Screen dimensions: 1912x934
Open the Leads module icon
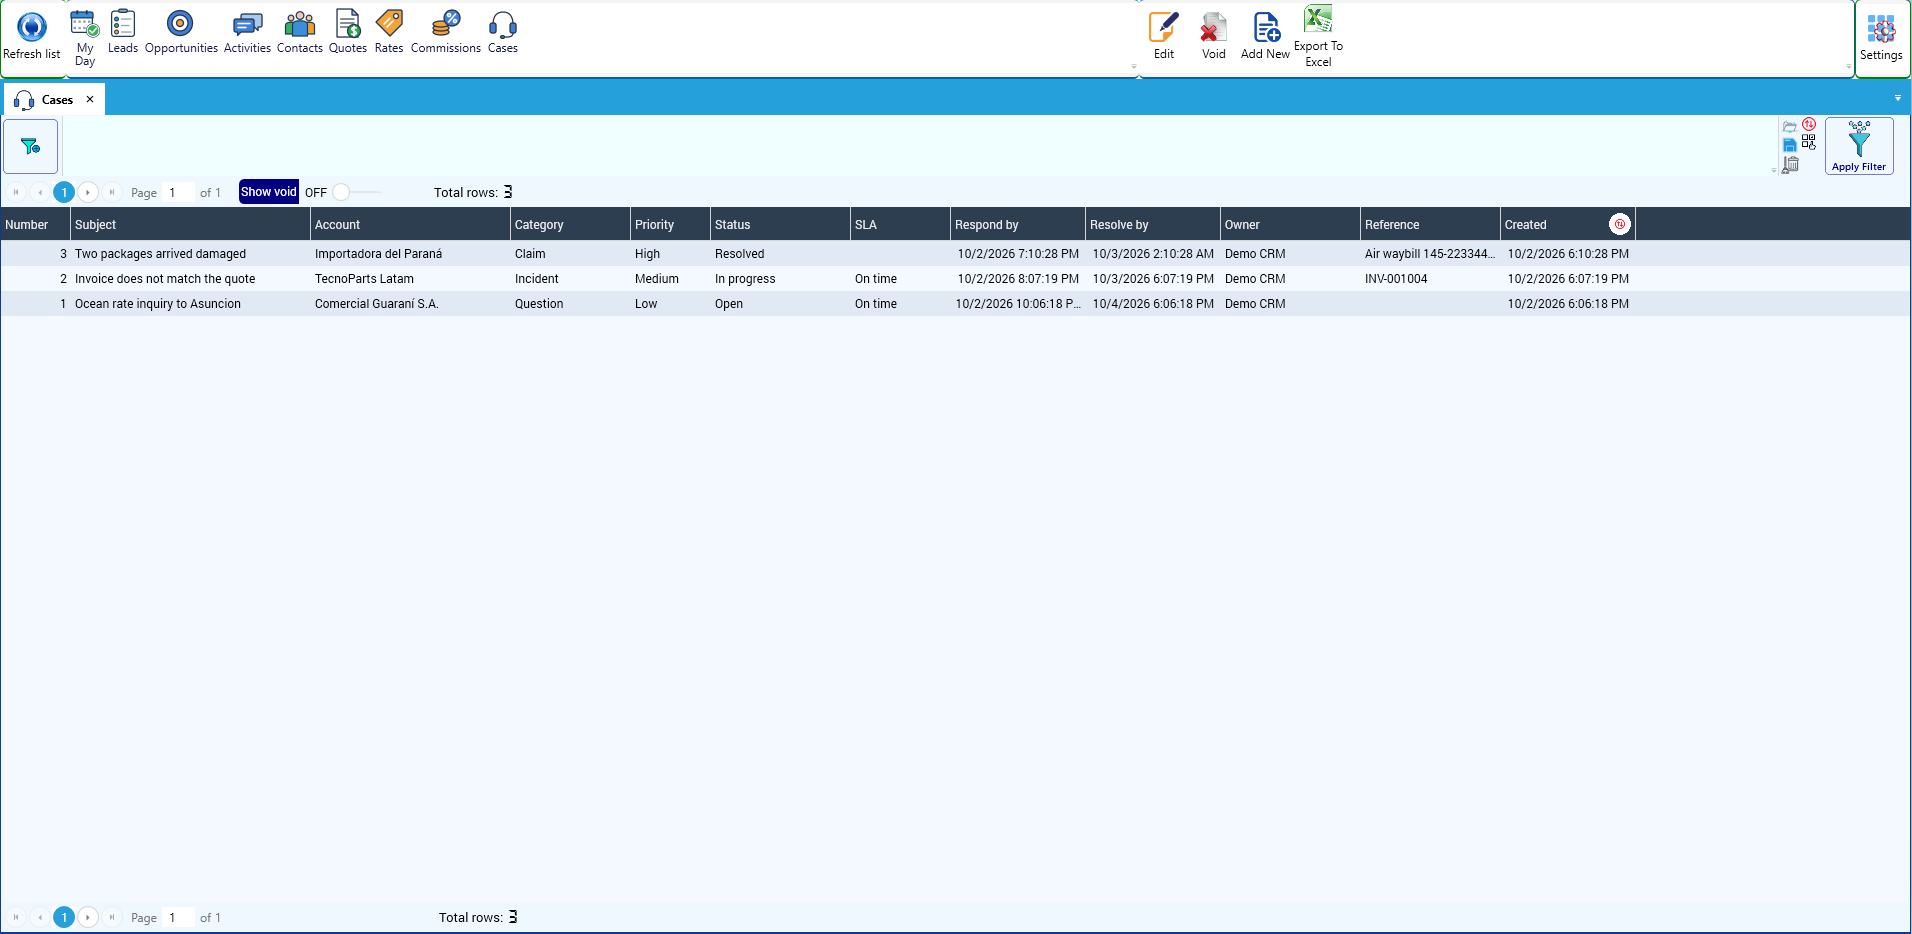[123, 23]
